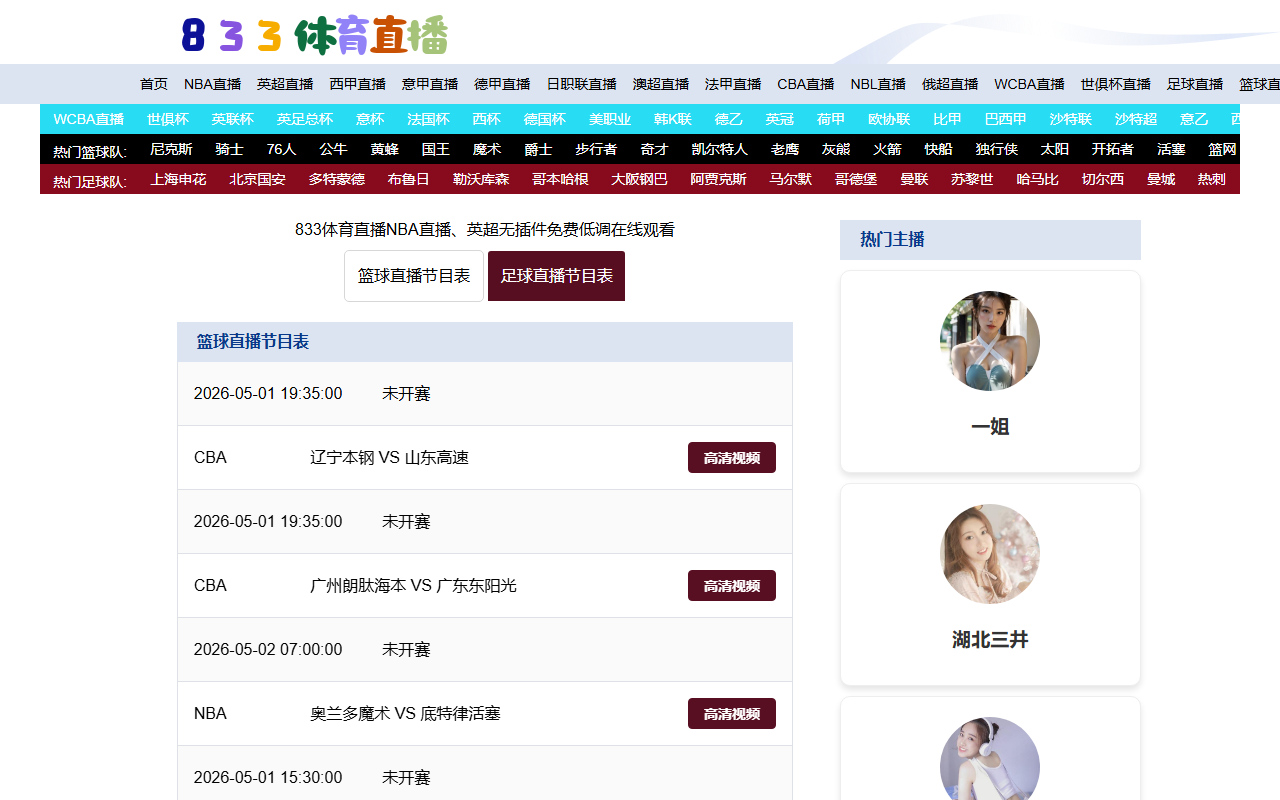Select 76人 basketball team
The image size is (1280, 800).
click(x=281, y=149)
